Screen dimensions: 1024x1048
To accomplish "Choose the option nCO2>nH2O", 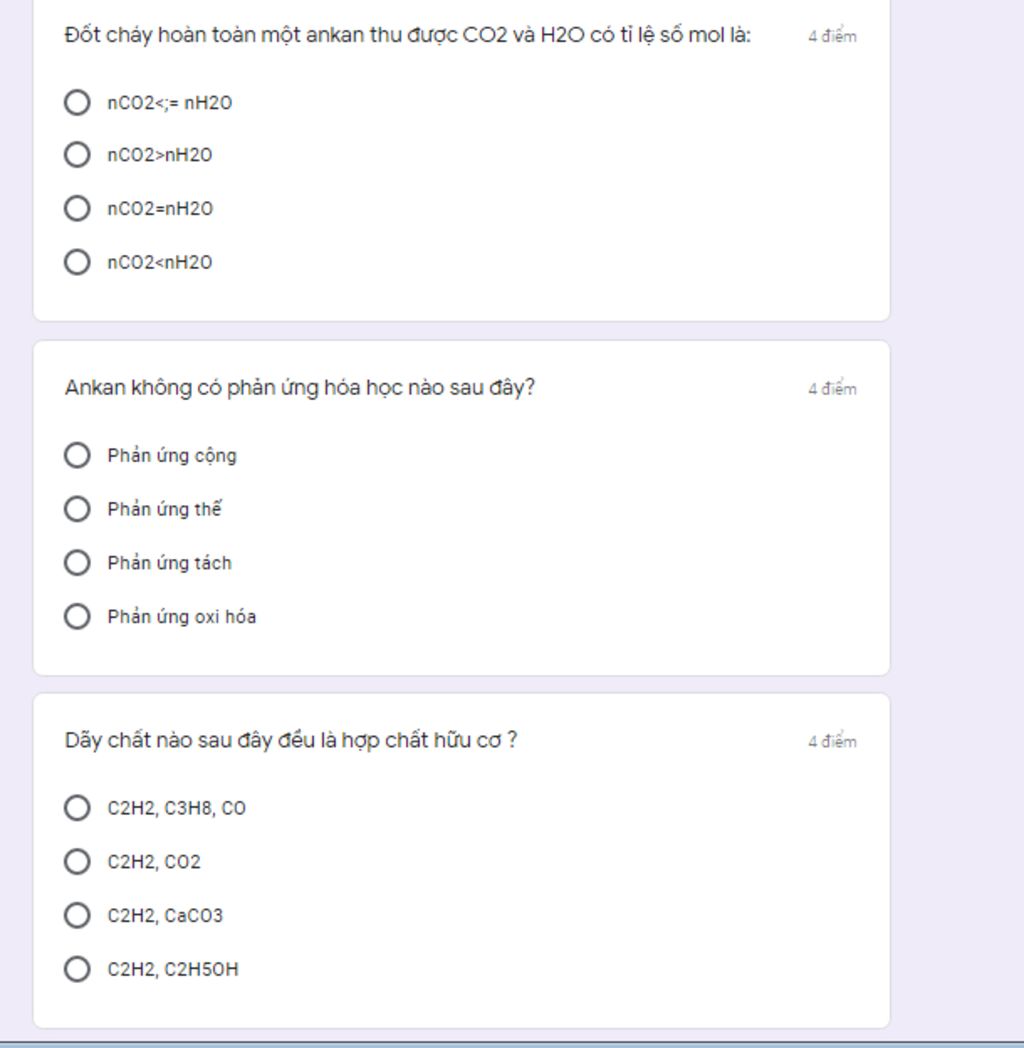I will 78,154.
